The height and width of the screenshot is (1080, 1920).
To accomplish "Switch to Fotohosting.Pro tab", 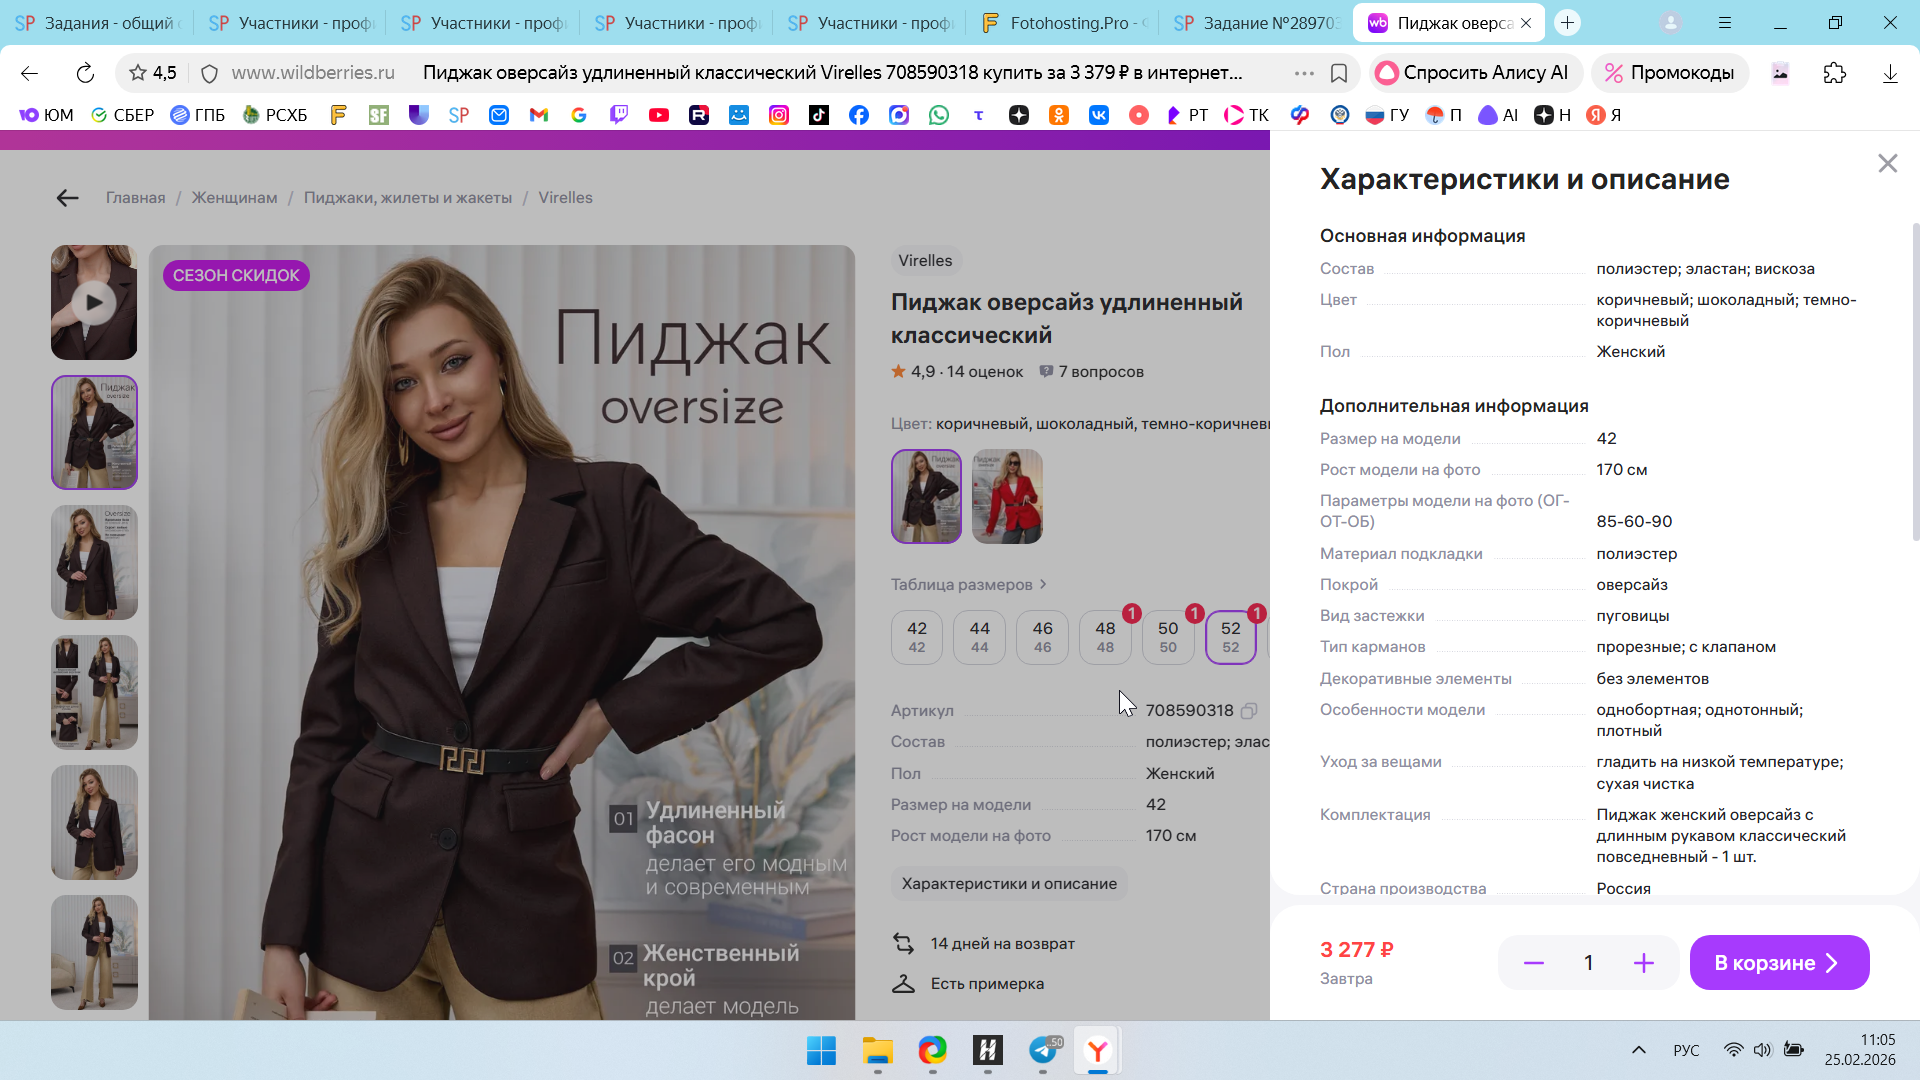I will point(1064,22).
